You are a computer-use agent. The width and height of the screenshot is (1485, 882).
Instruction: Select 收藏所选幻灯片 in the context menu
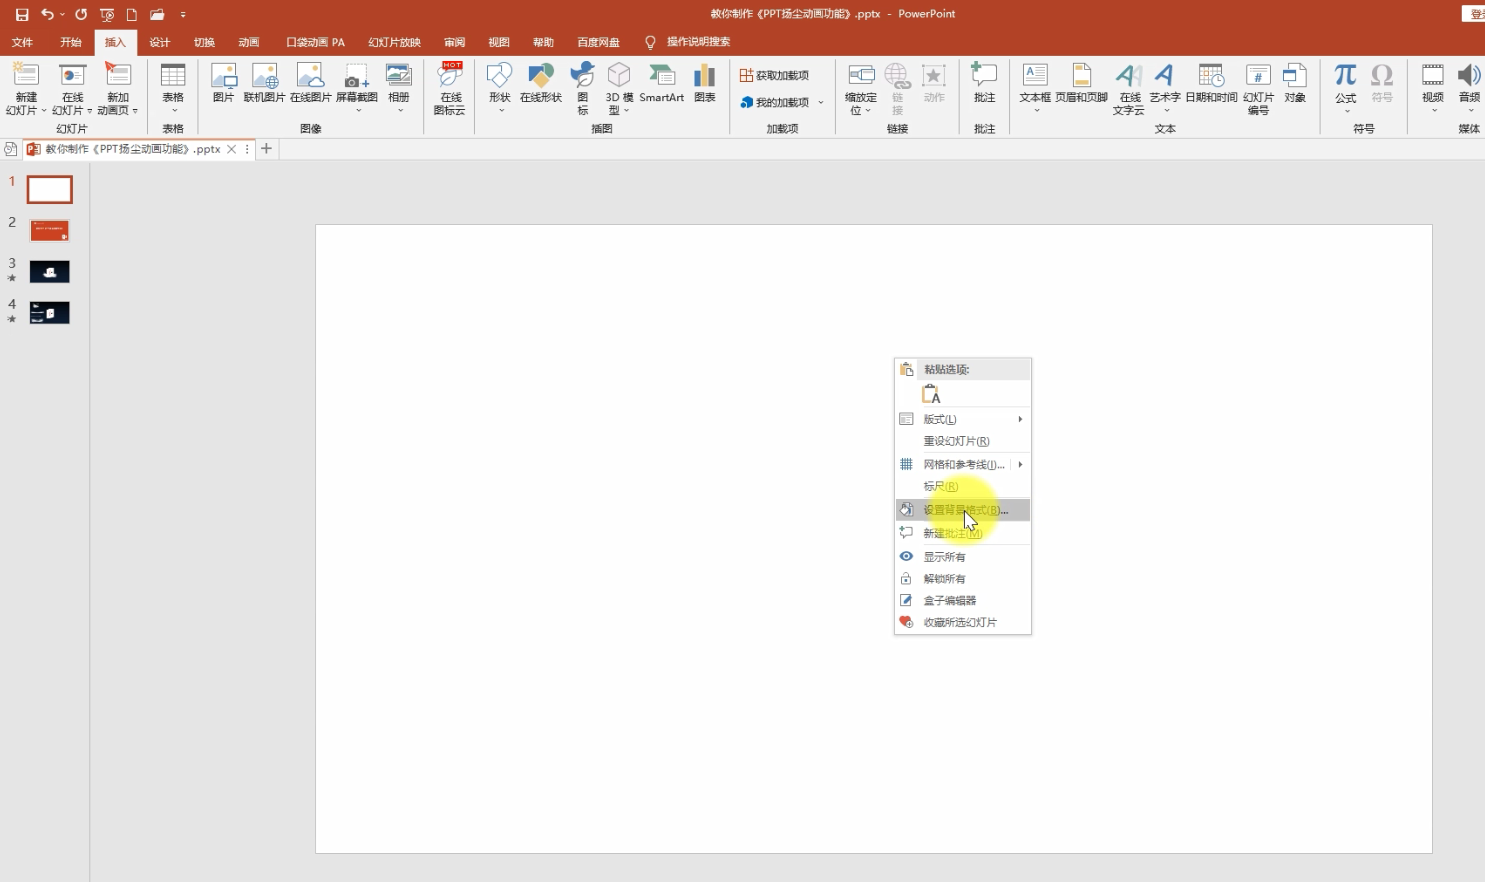963,622
